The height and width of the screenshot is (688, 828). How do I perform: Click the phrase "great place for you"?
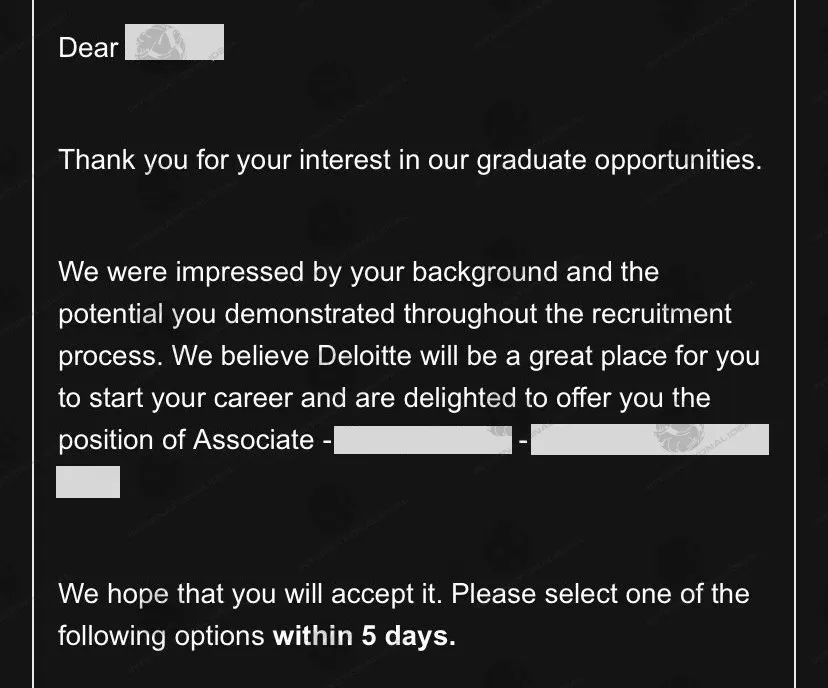pyautogui.click(x=644, y=357)
